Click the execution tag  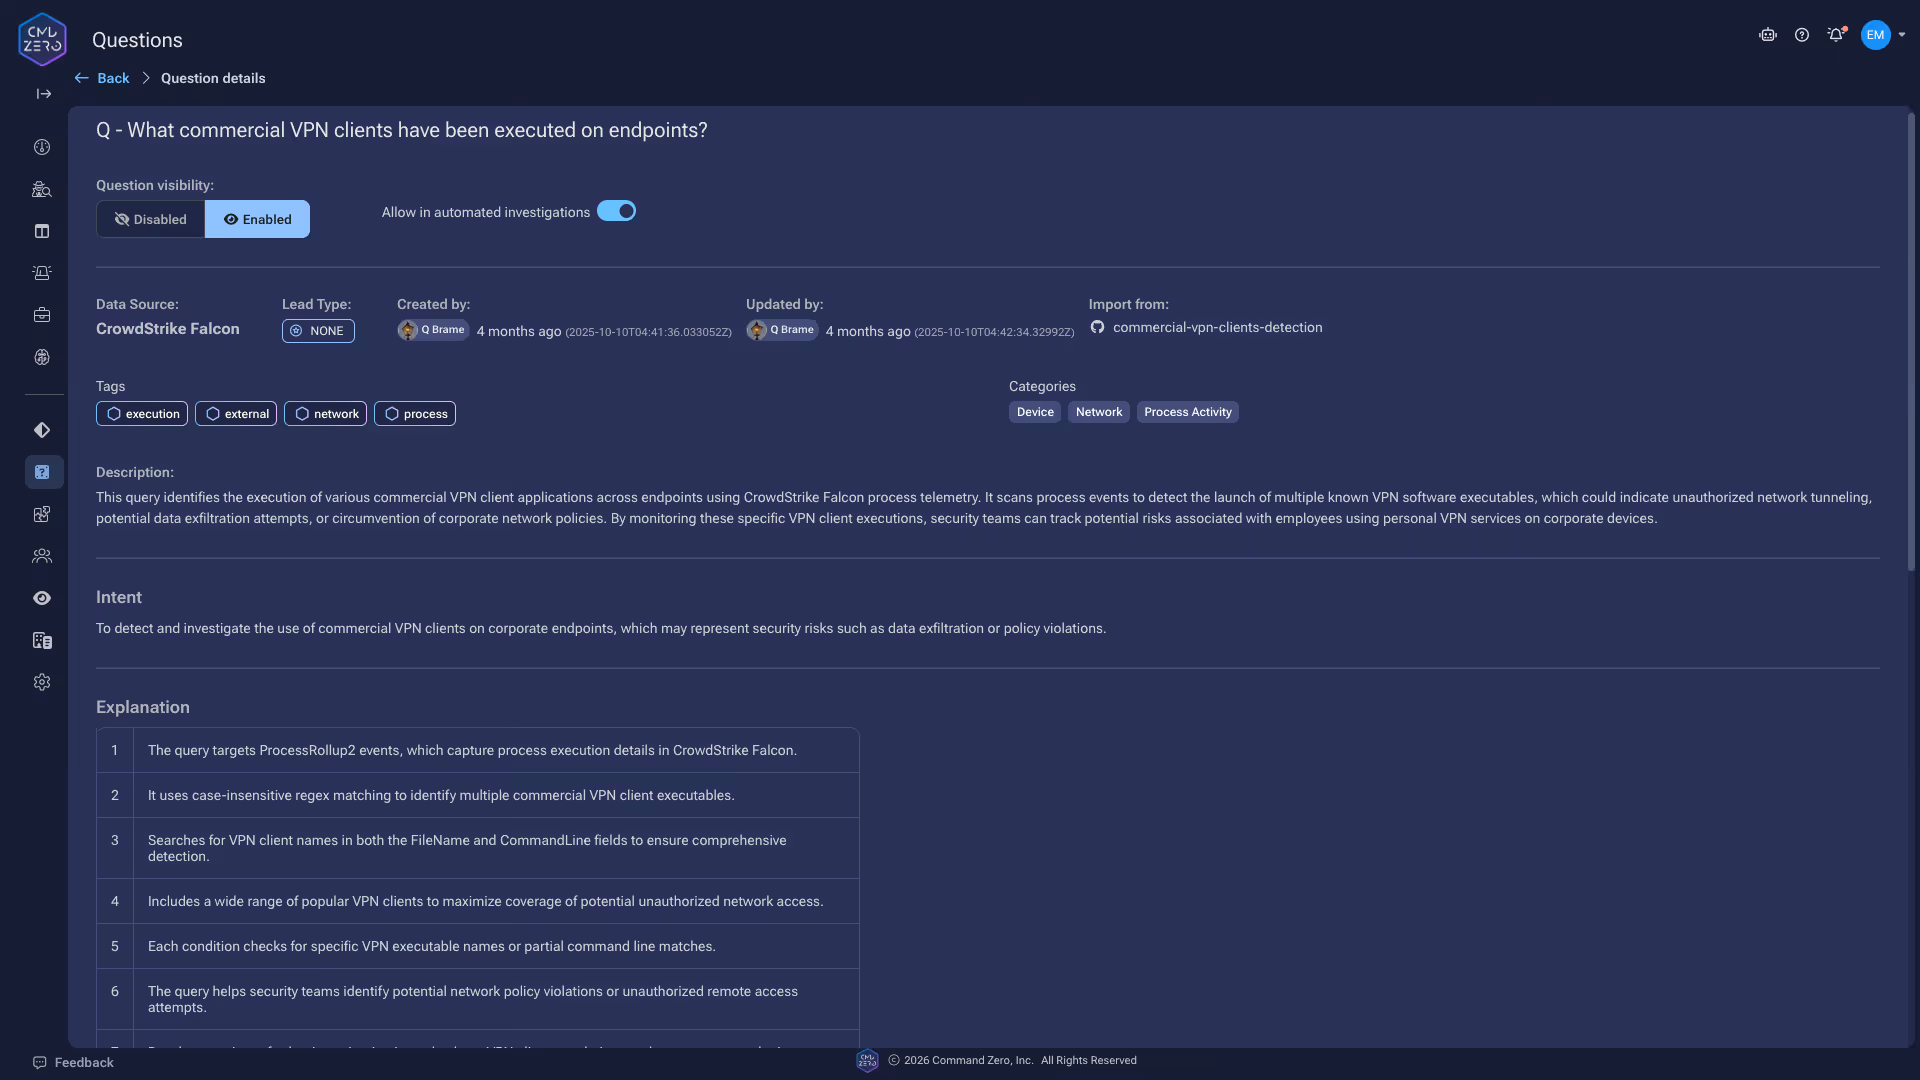click(141, 413)
